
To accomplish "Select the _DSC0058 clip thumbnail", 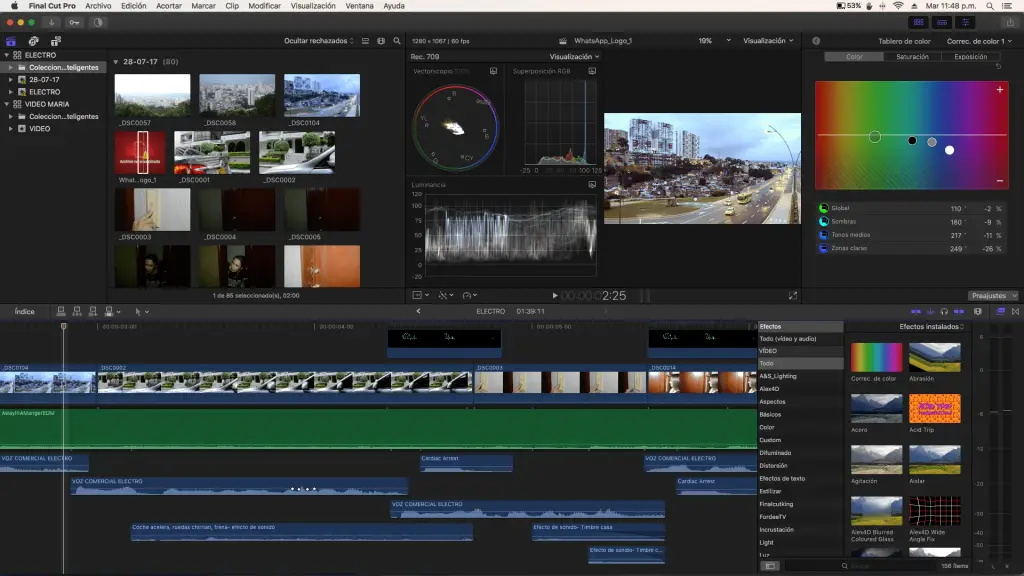I will click(x=237, y=95).
